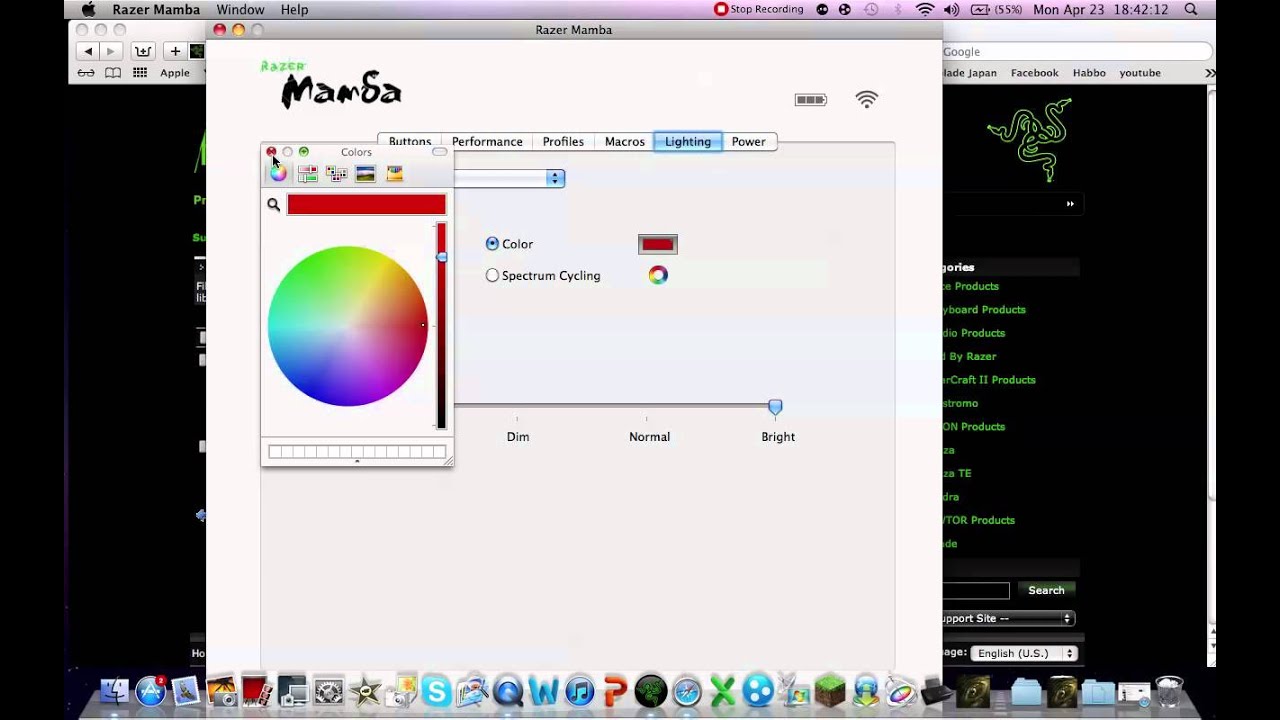This screenshot has height=720, width=1280.
Task: Switch to Color Sliders picker mode
Action: pyautogui.click(x=307, y=173)
